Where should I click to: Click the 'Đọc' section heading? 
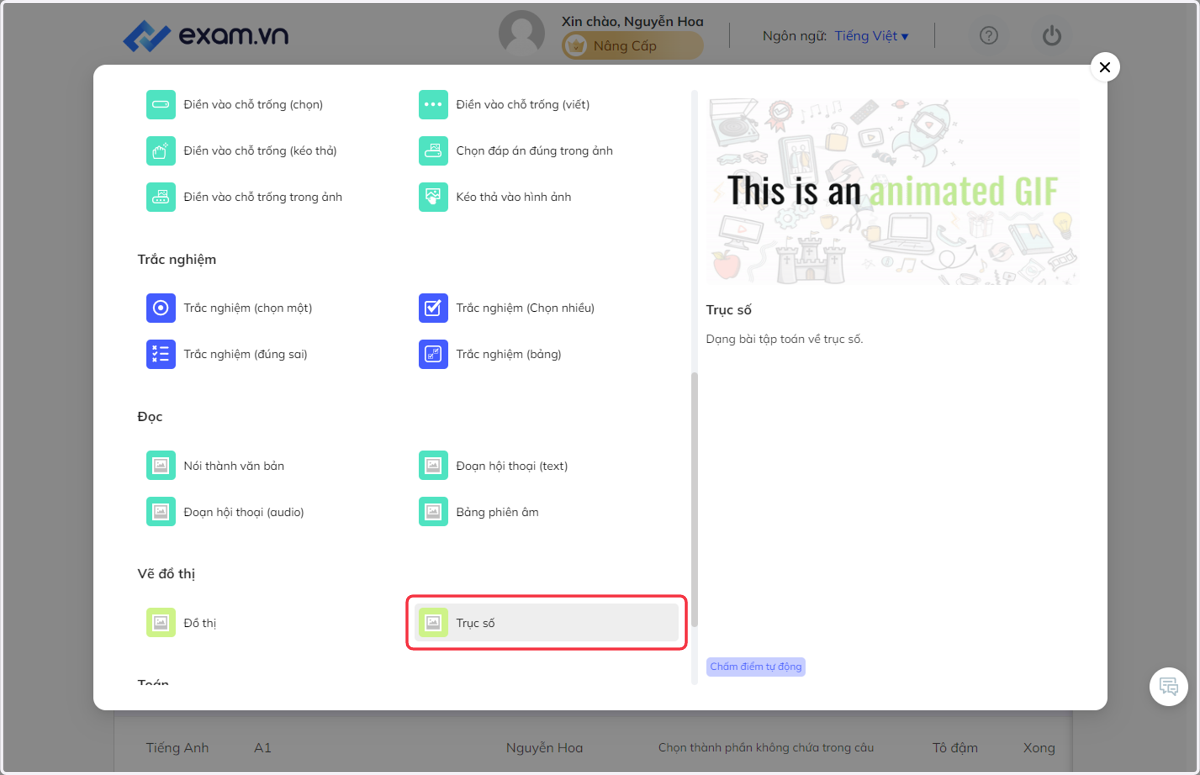coord(150,416)
